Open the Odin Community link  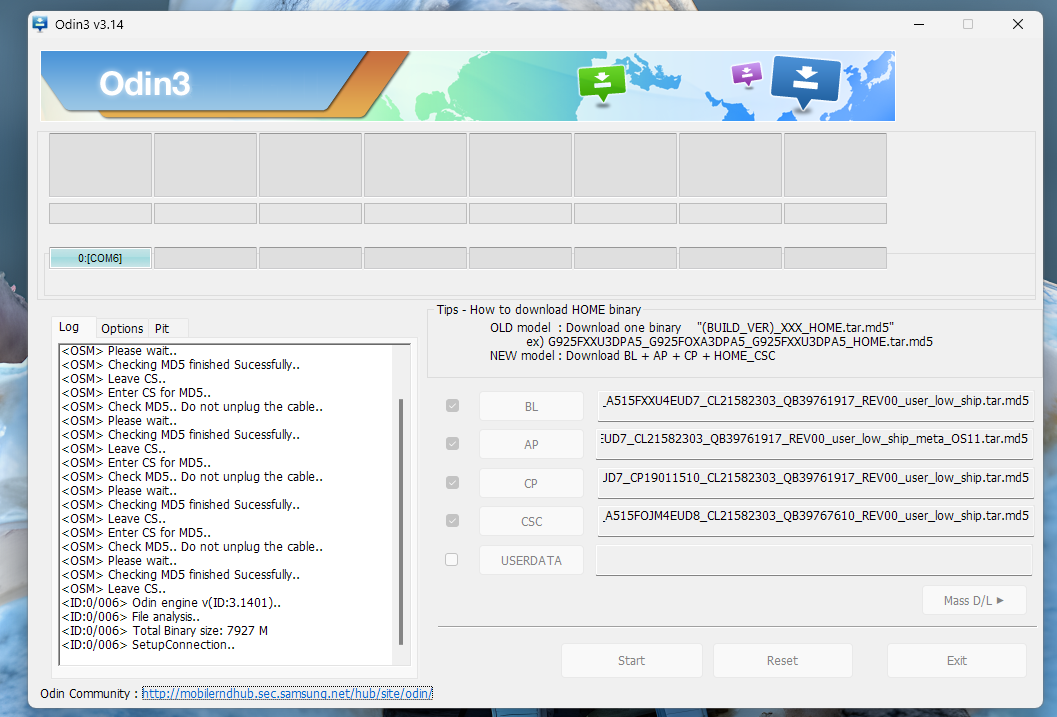point(287,693)
